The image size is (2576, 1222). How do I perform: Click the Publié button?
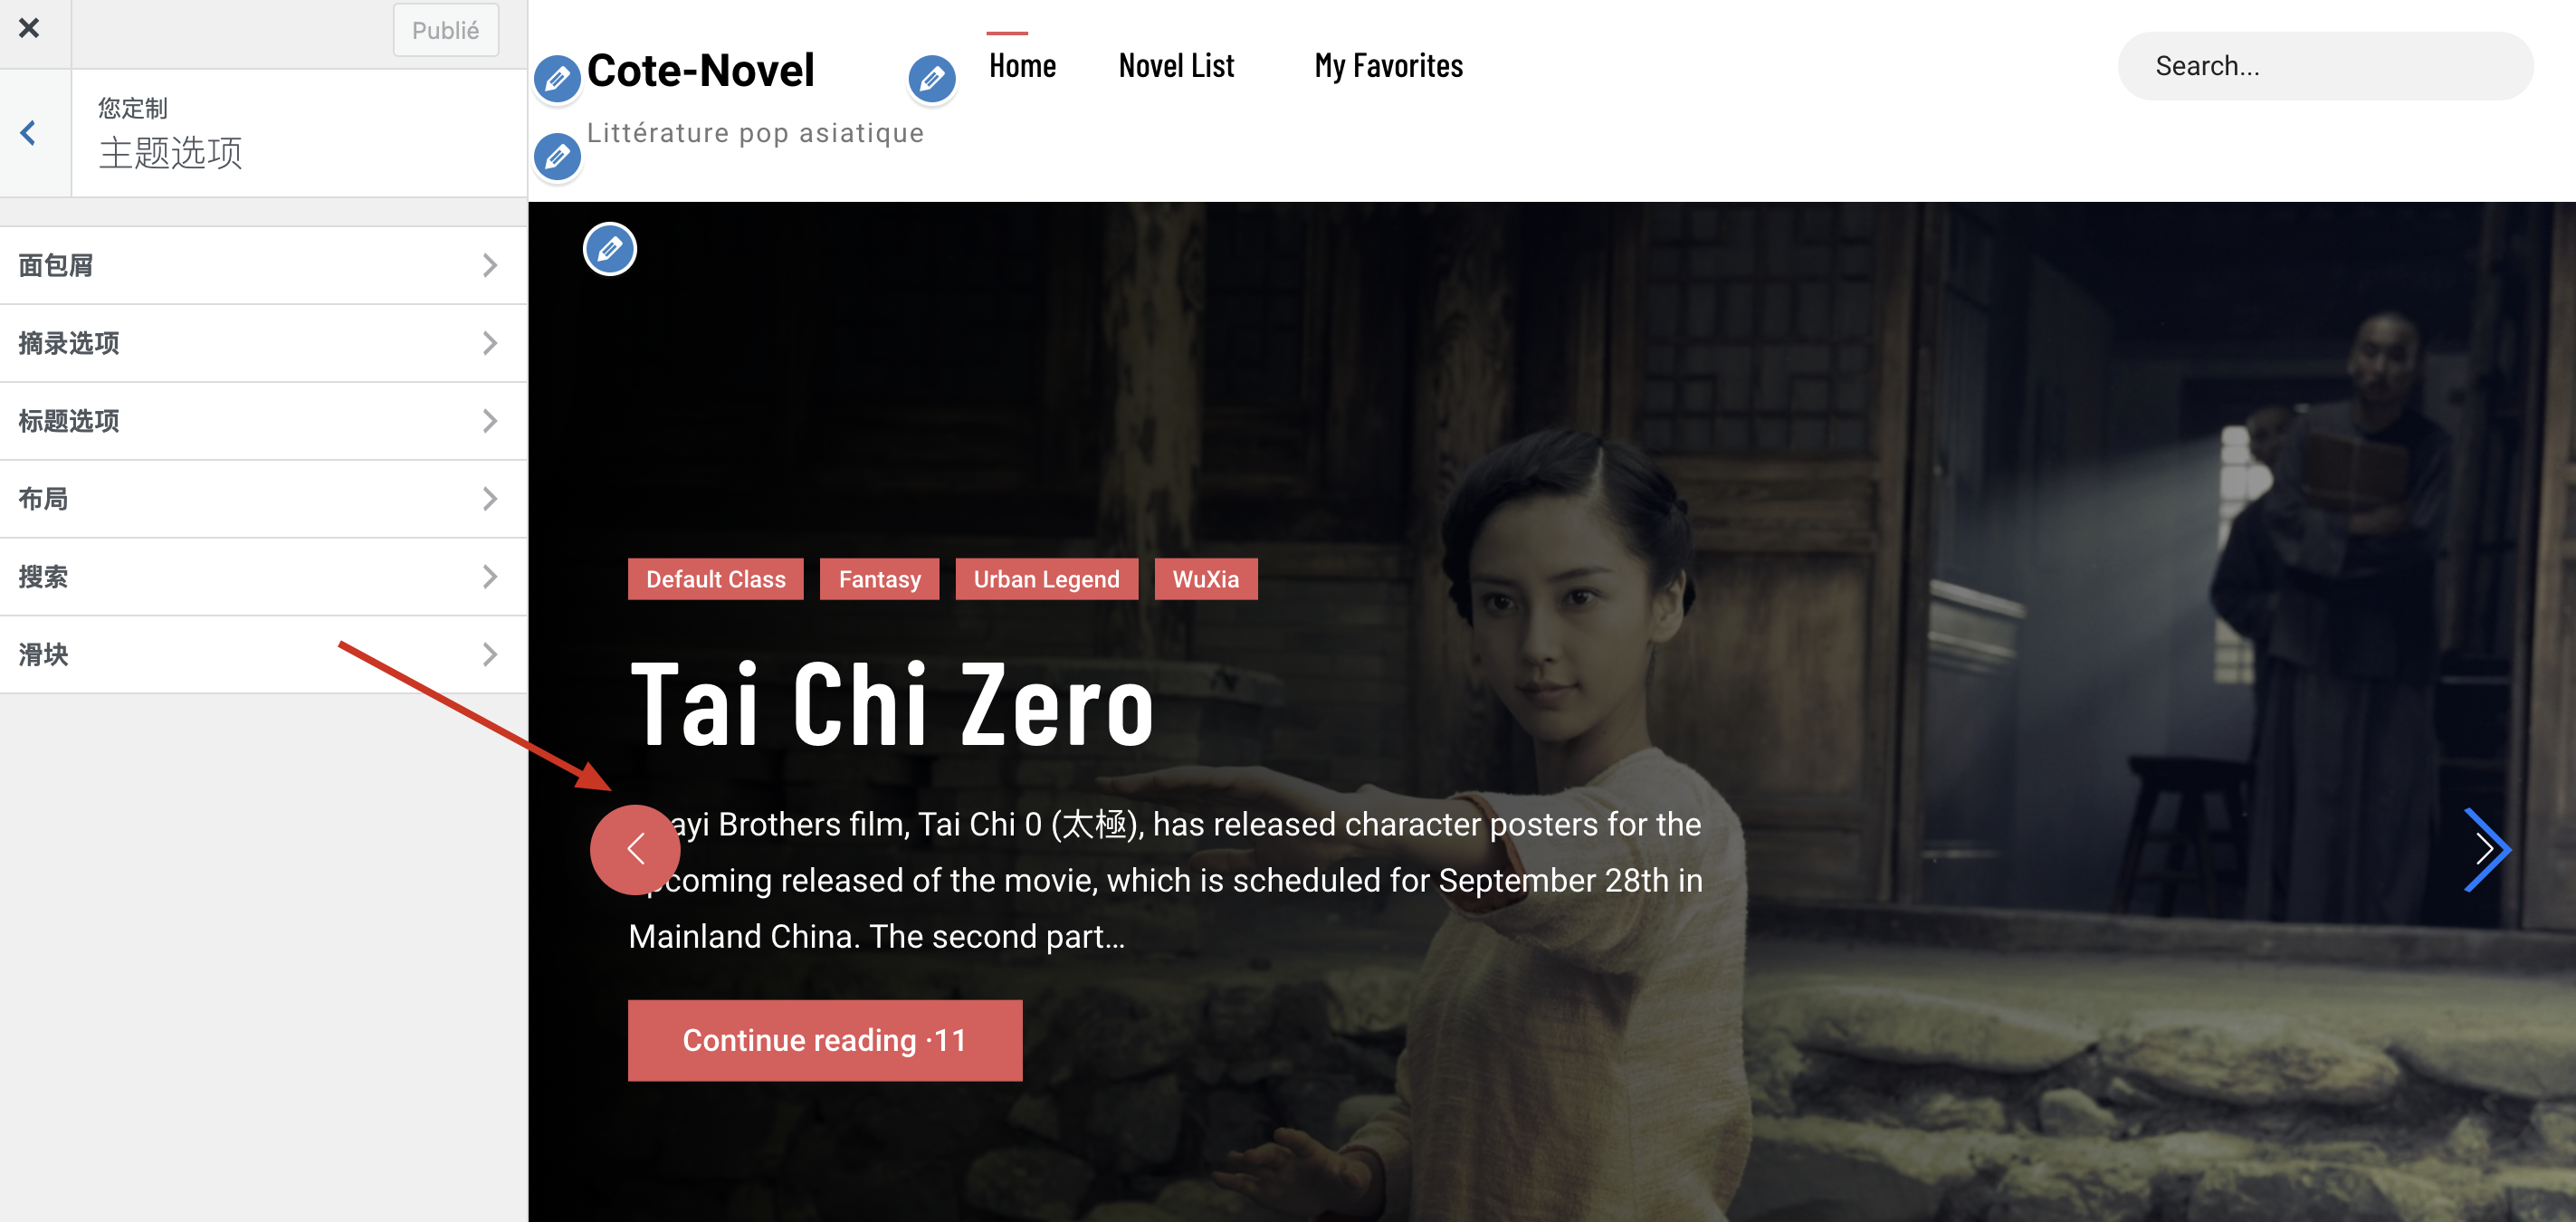[x=446, y=30]
